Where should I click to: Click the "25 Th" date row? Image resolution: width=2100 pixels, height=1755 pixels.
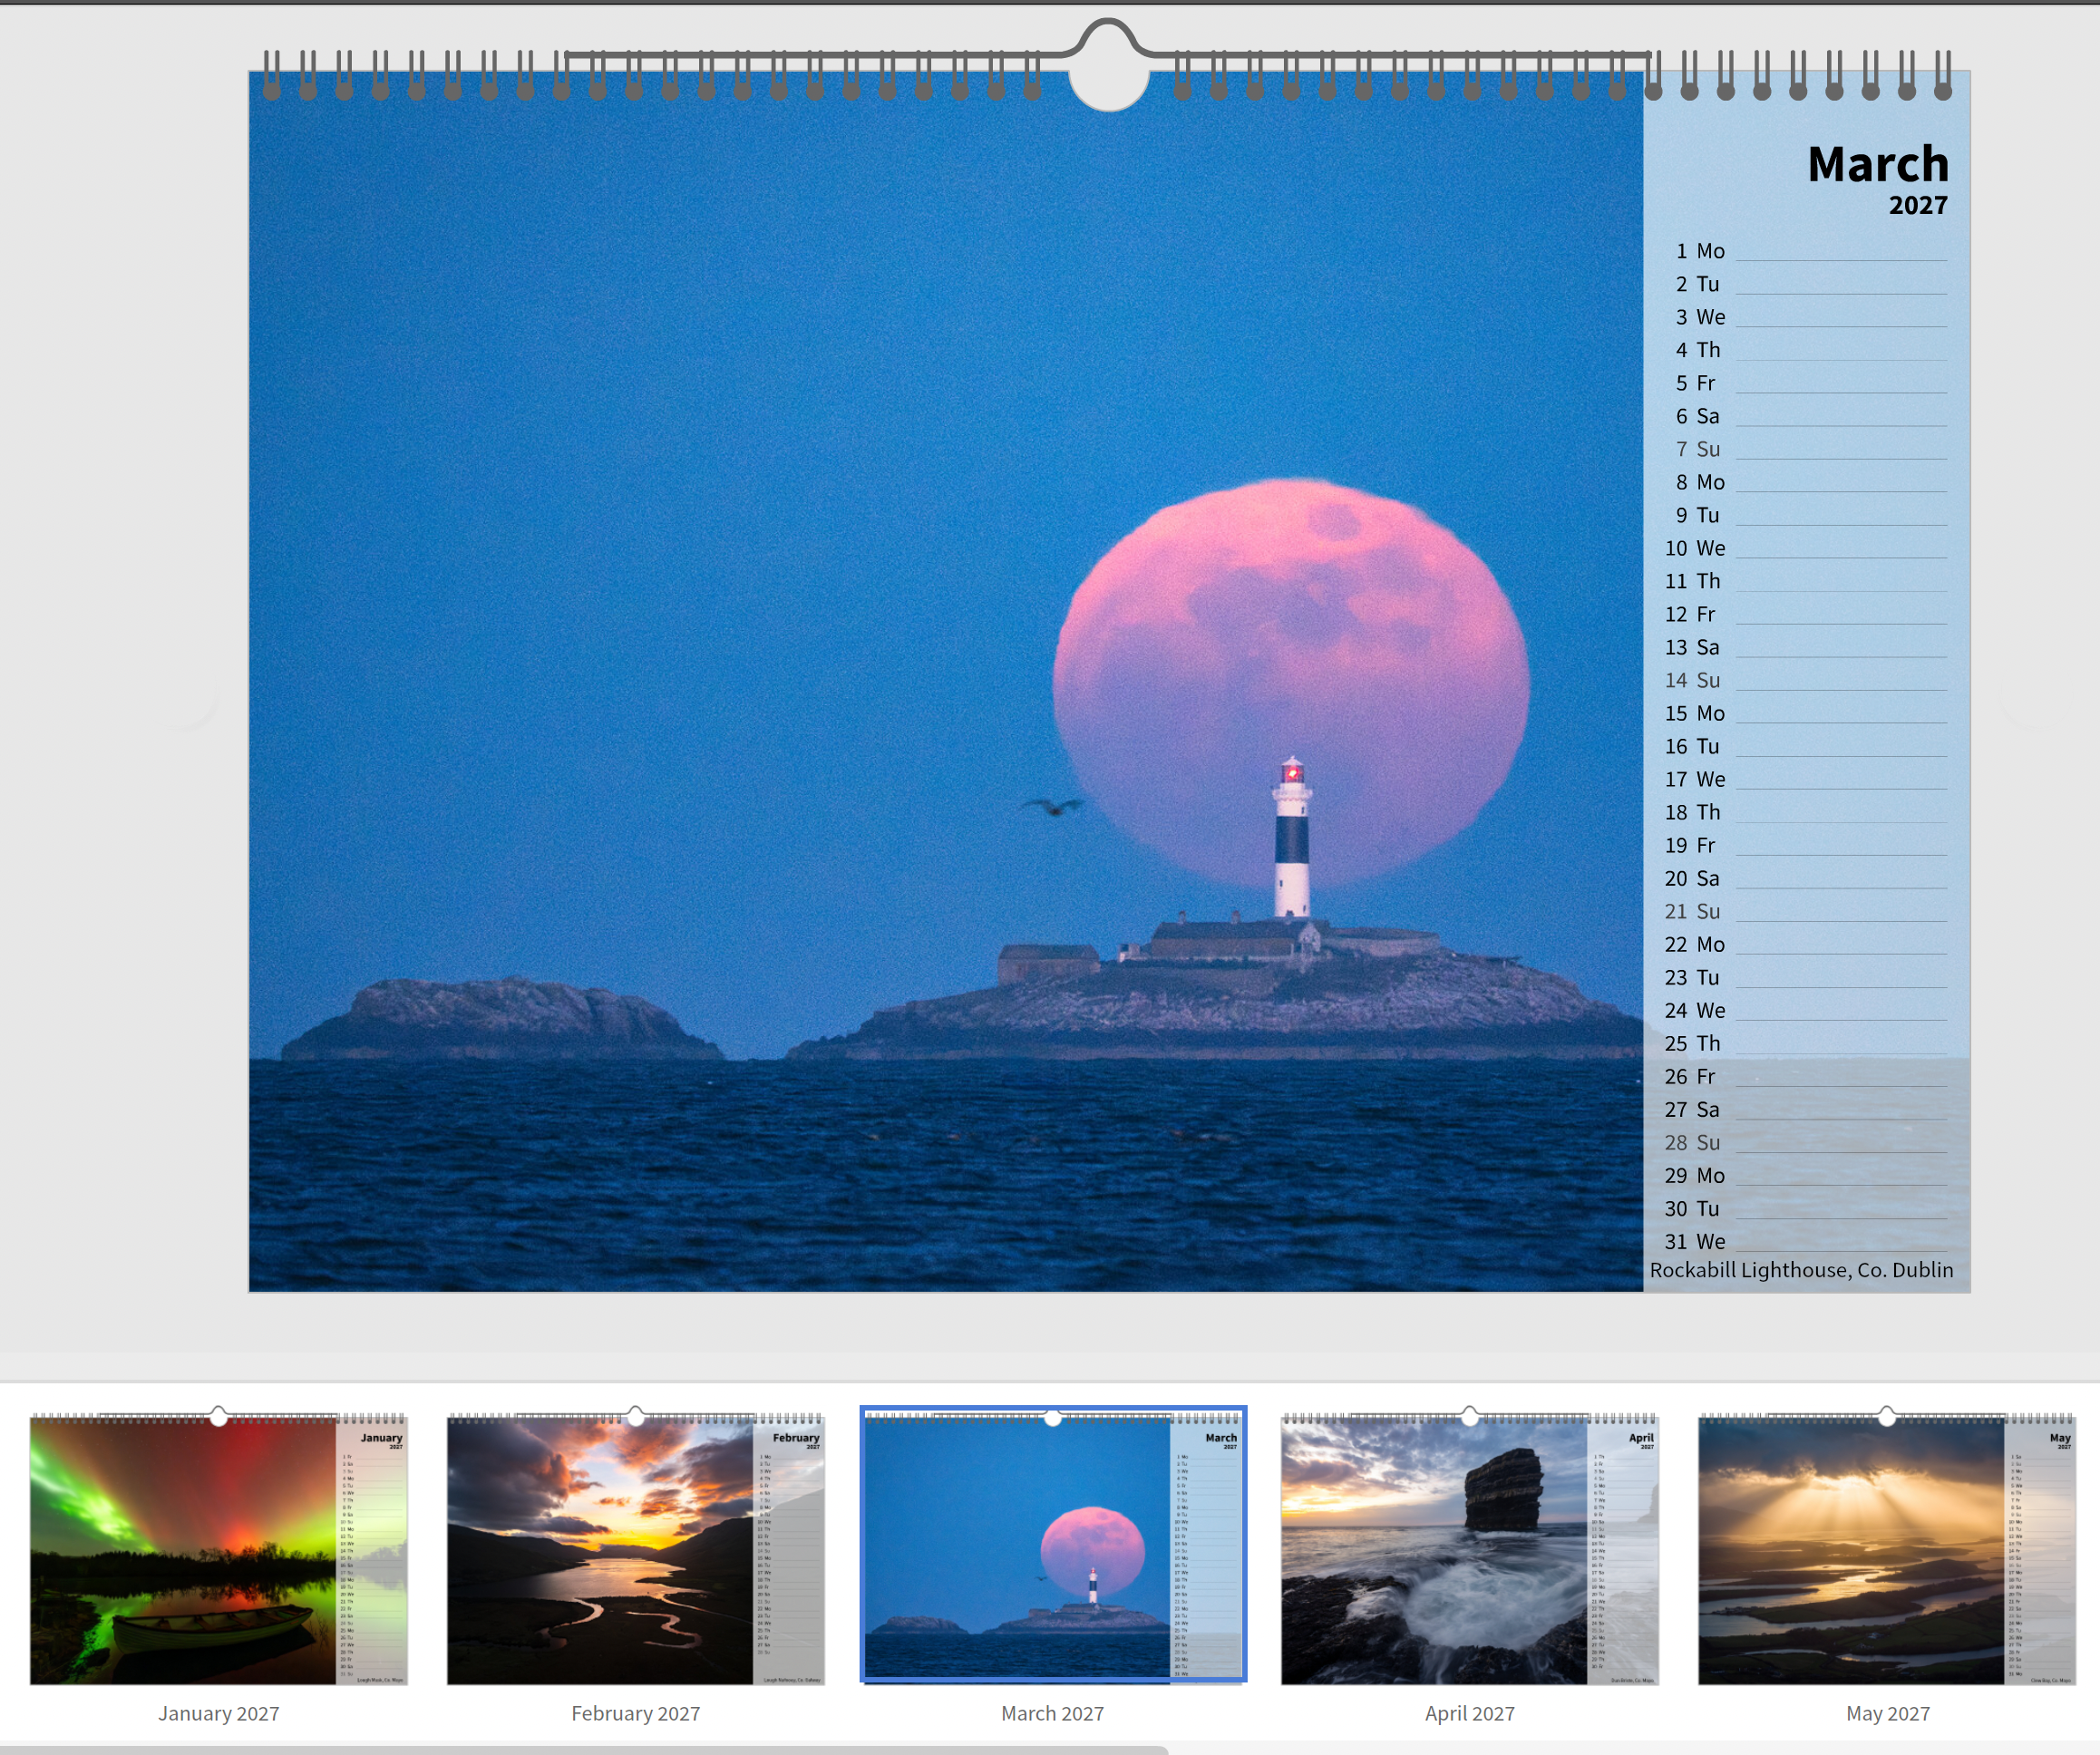[1806, 1043]
